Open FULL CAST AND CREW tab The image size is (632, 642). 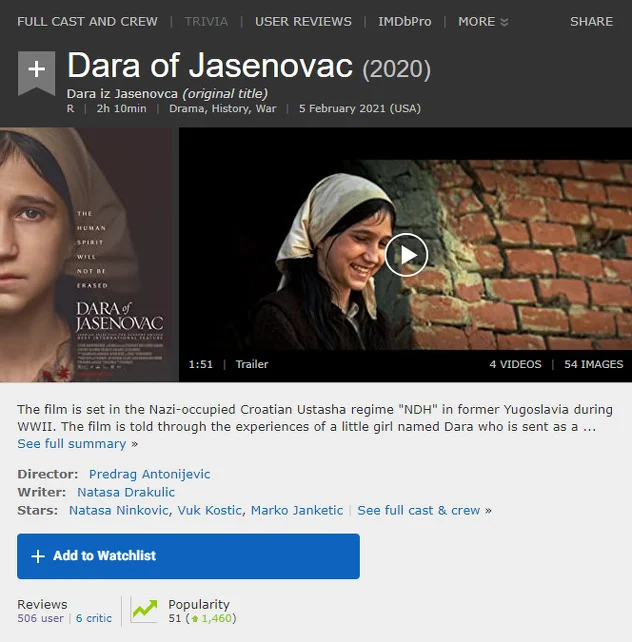point(87,21)
